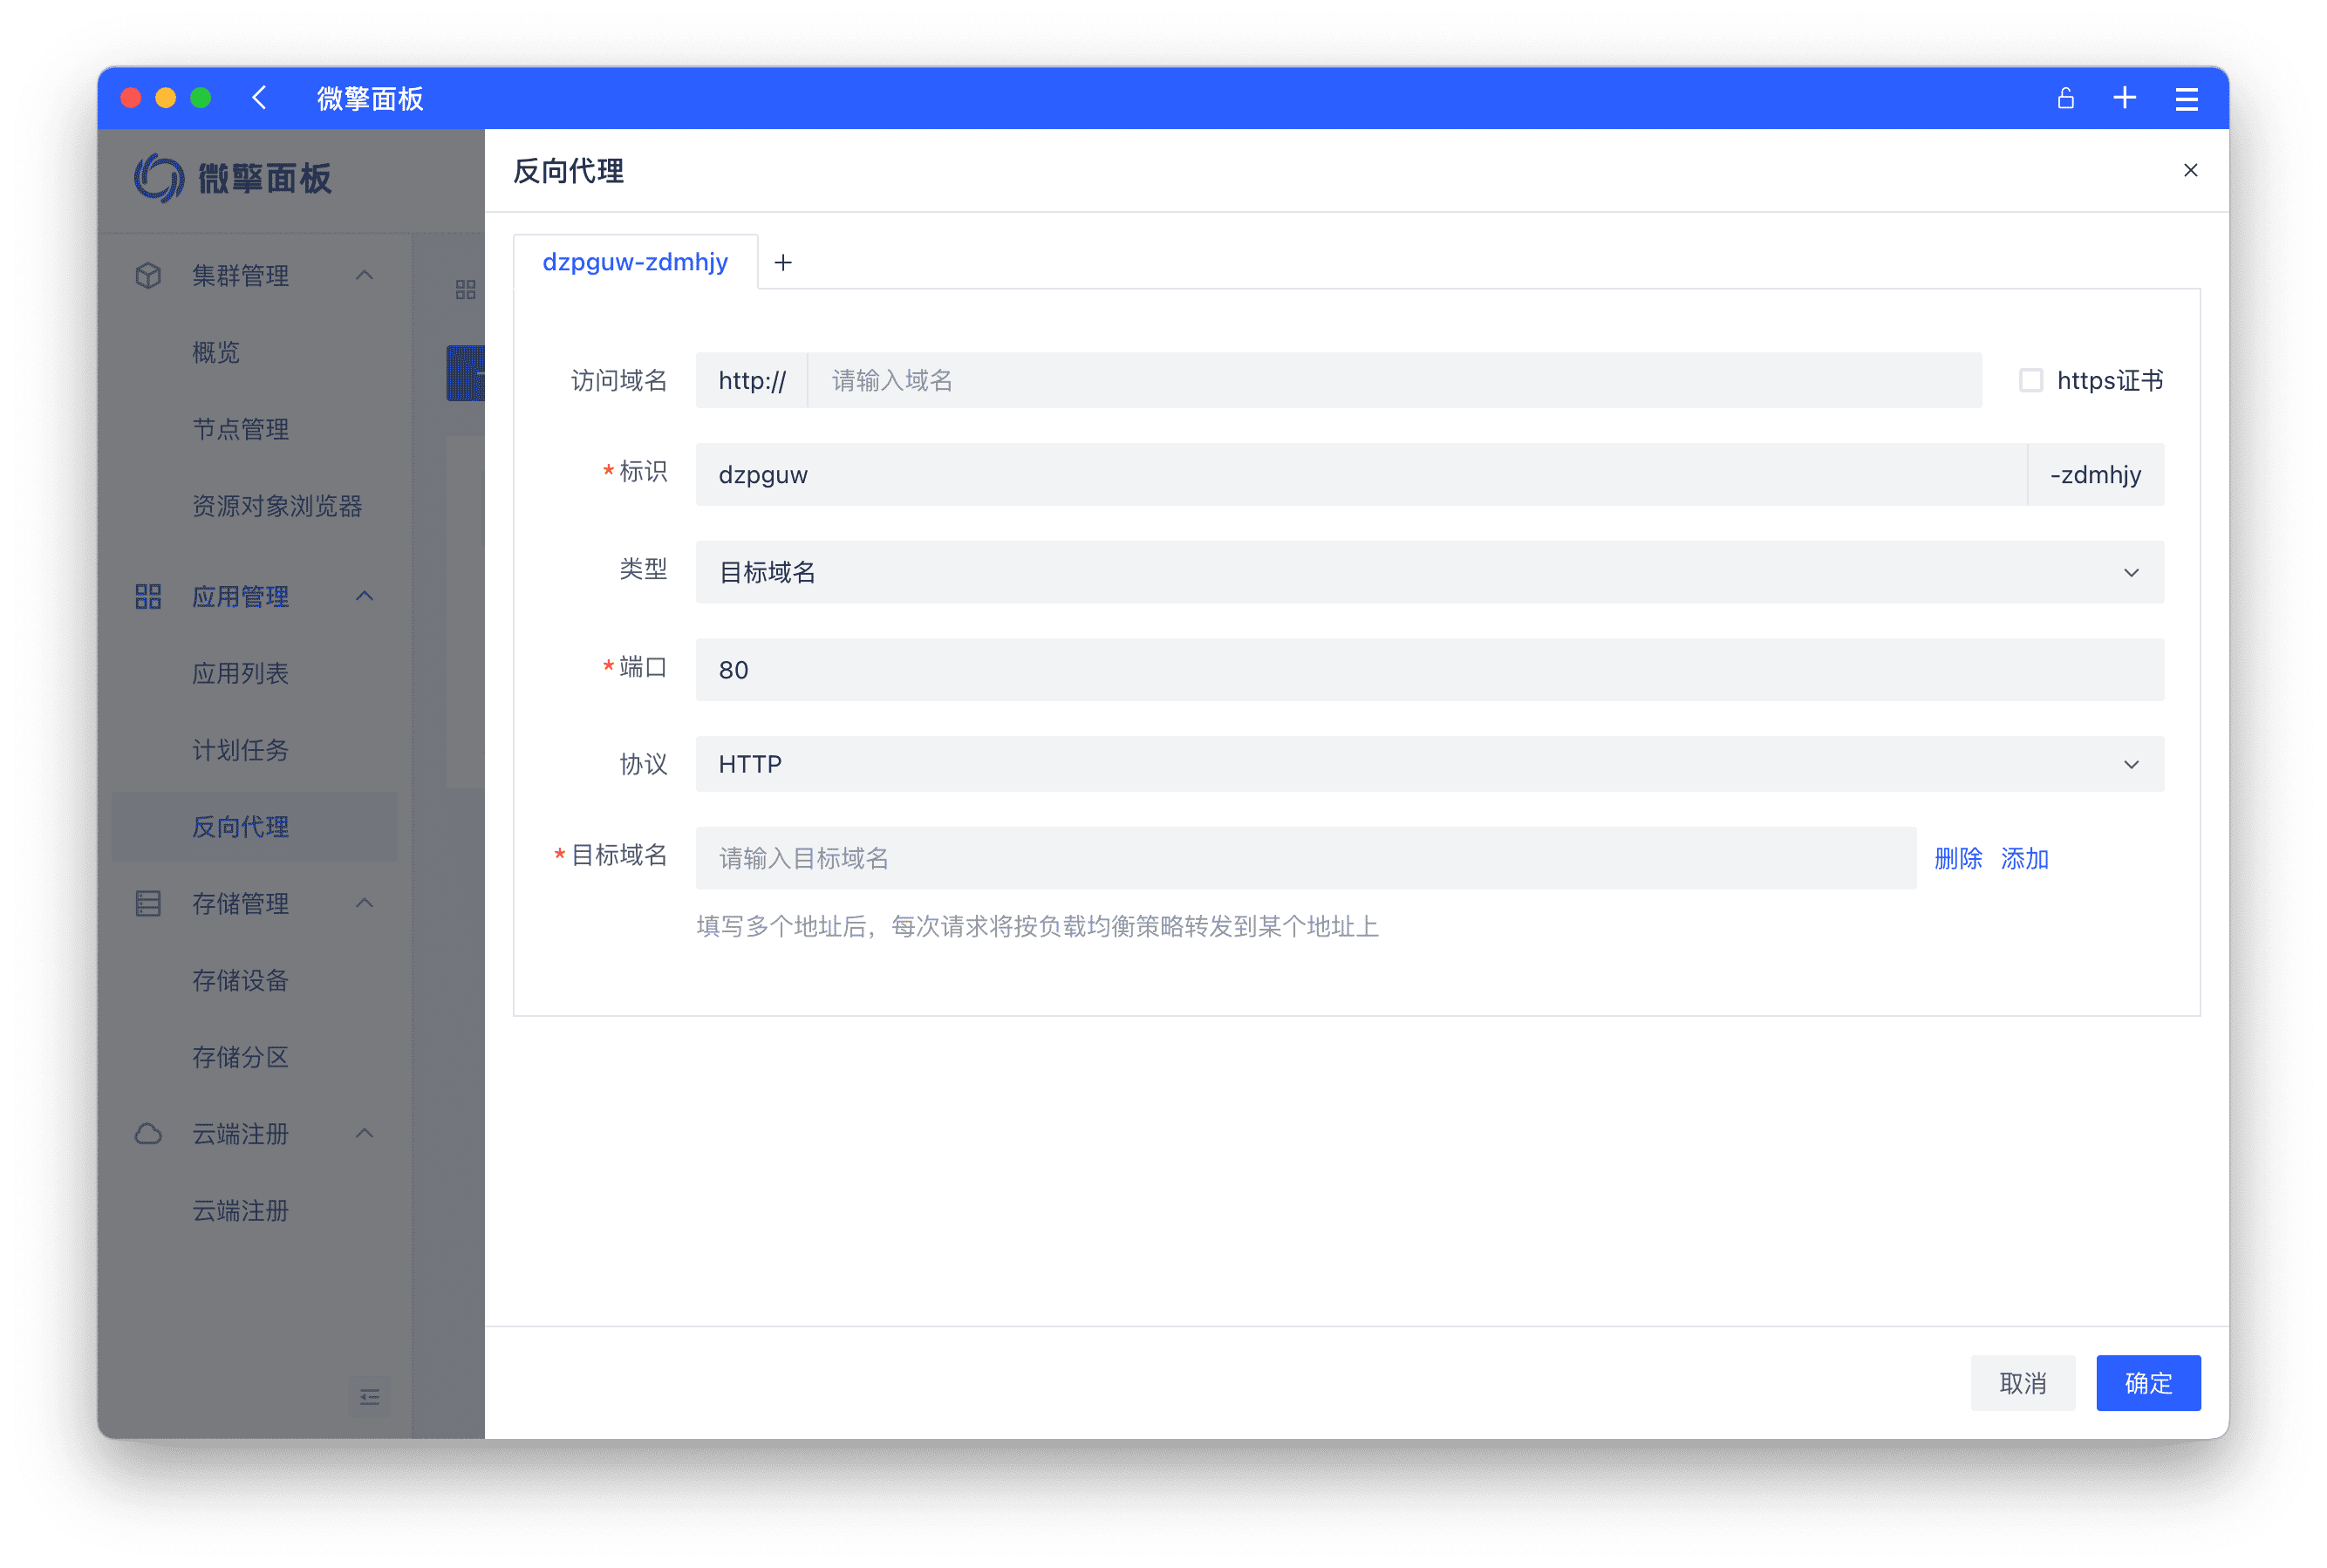Close the reverse proxy dialog
2327x1568 pixels.
pyautogui.click(x=2190, y=170)
